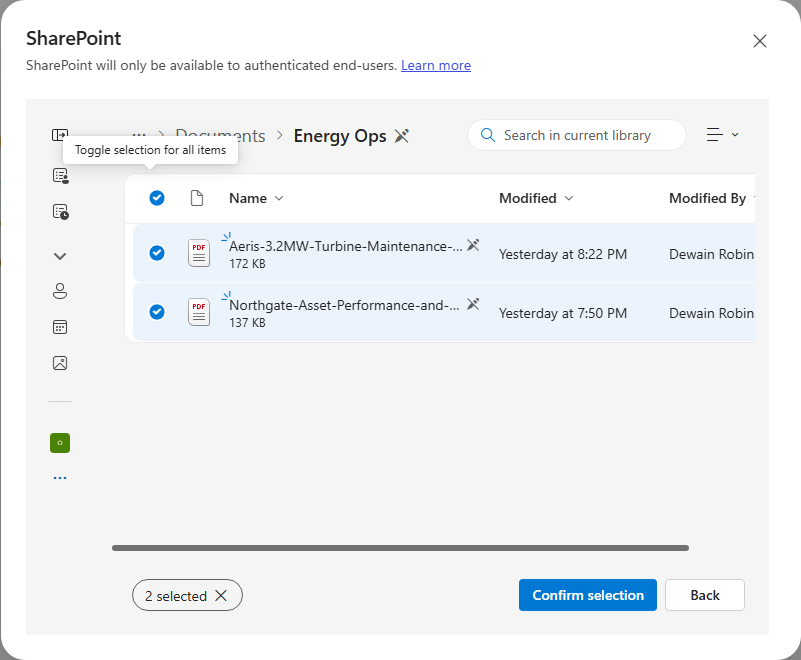Expand the sidebar chevron down

pos(60,256)
